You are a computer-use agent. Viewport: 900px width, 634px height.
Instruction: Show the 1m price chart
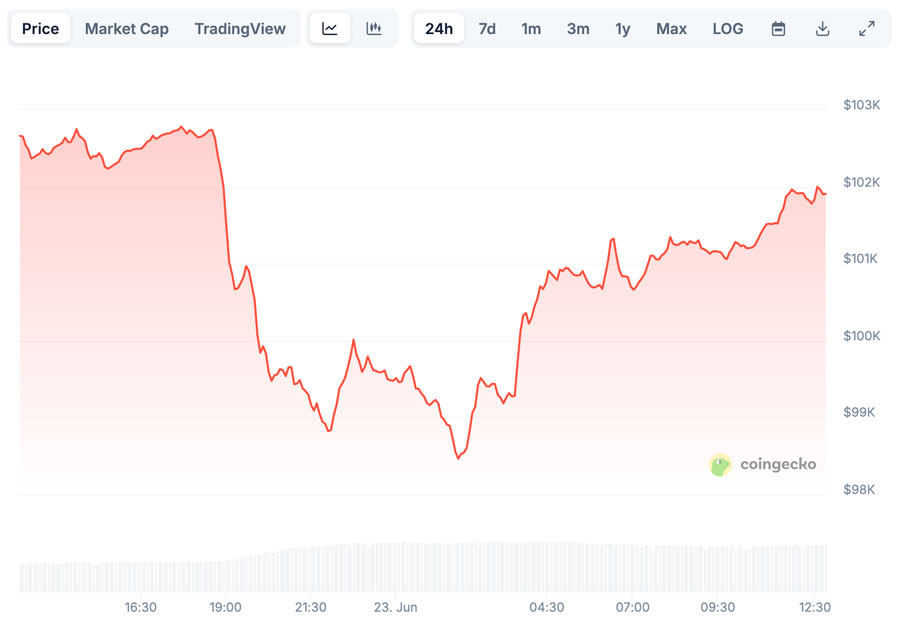pyautogui.click(x=531, y=28)
